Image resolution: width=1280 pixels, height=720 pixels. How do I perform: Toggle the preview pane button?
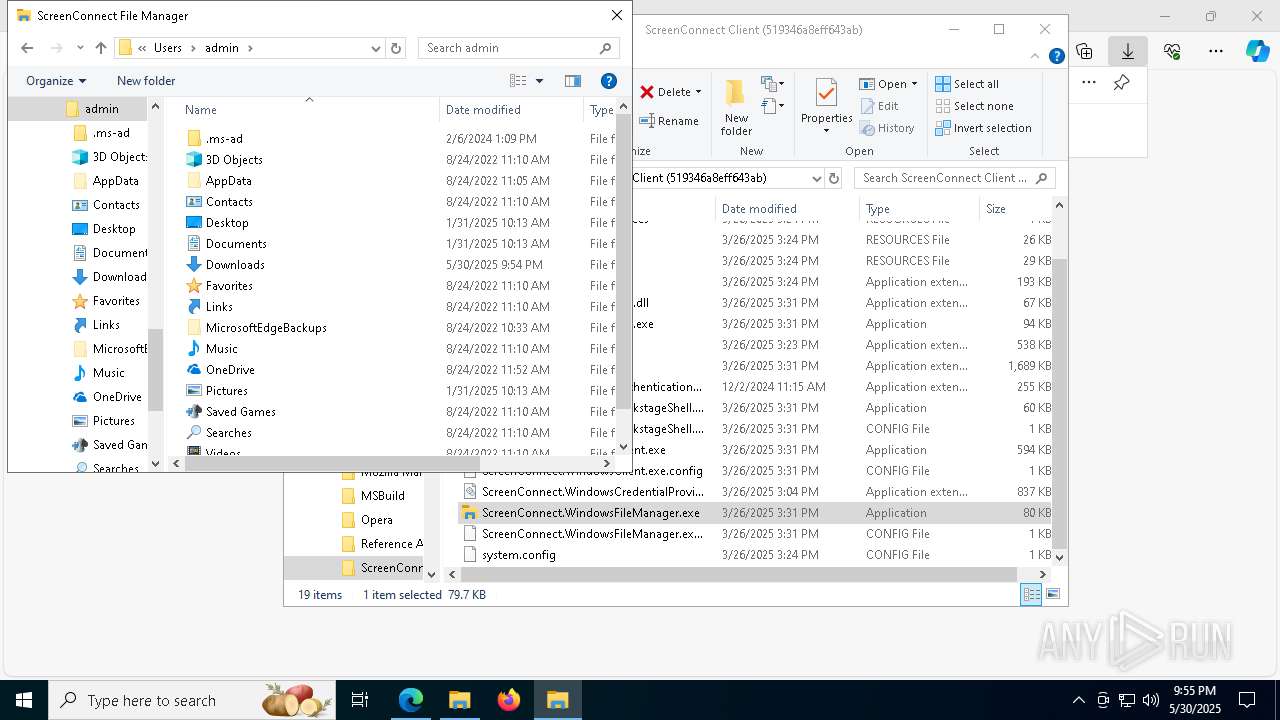pos(573,81)
